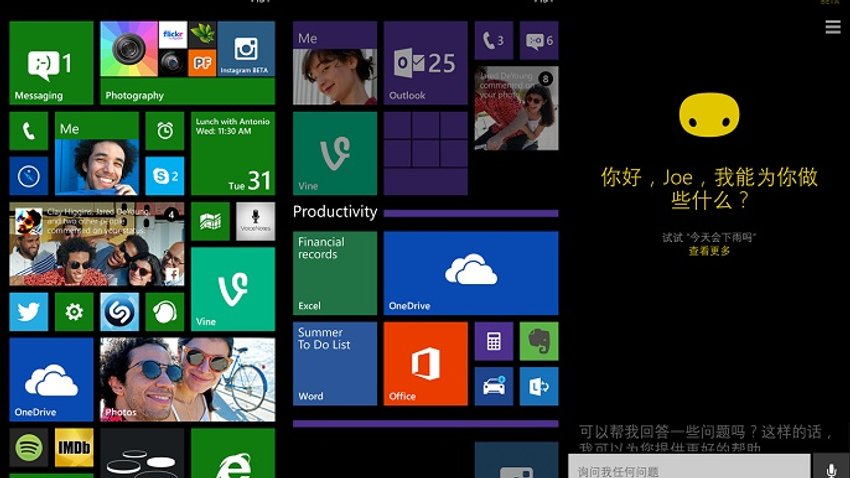Open wide OneDrive tile in Productivity
The image size is (850, 478).
[x=471, y=273]
